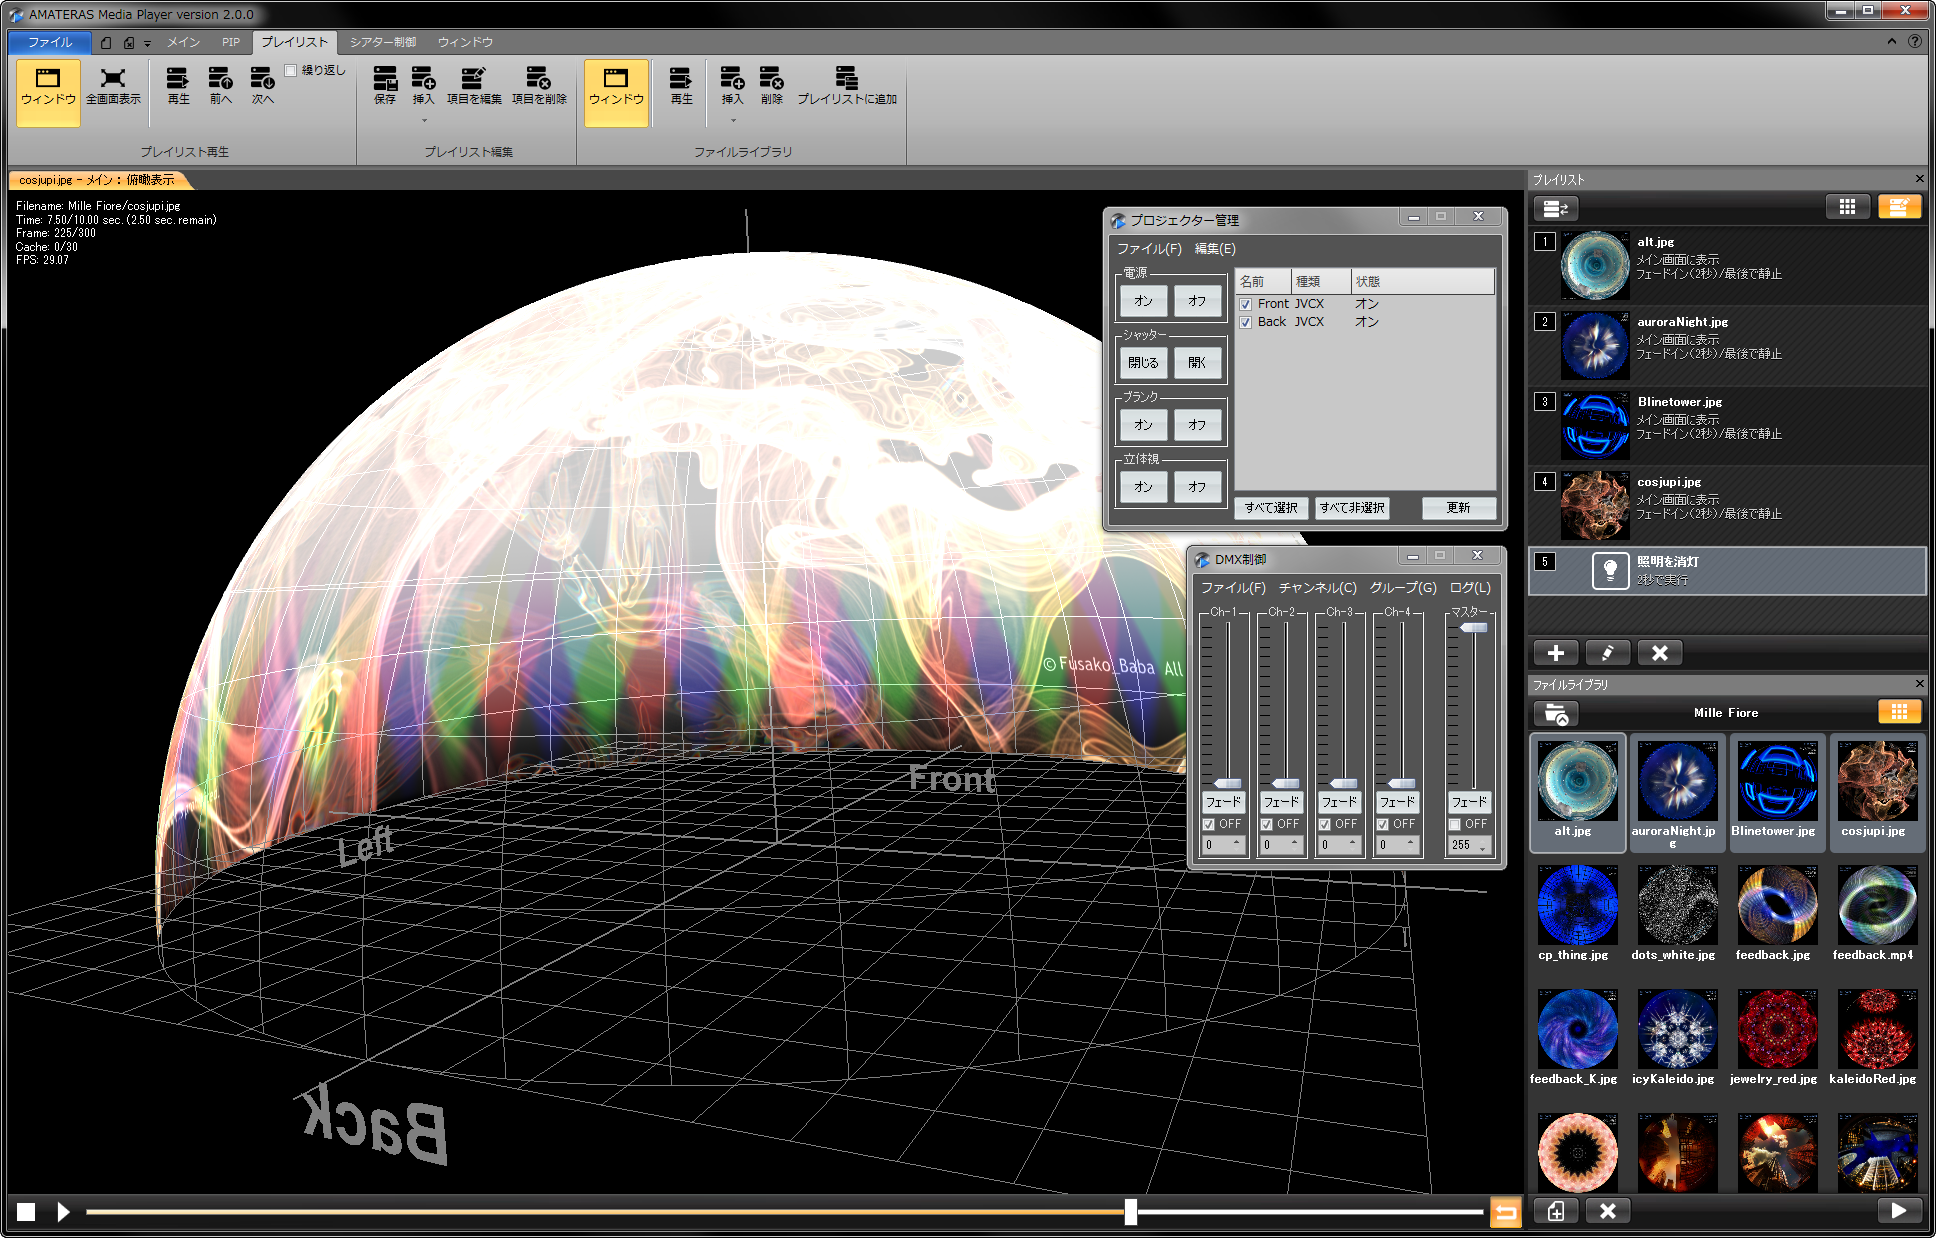Click すべて非選択 button

click(x=1352, y=508)
